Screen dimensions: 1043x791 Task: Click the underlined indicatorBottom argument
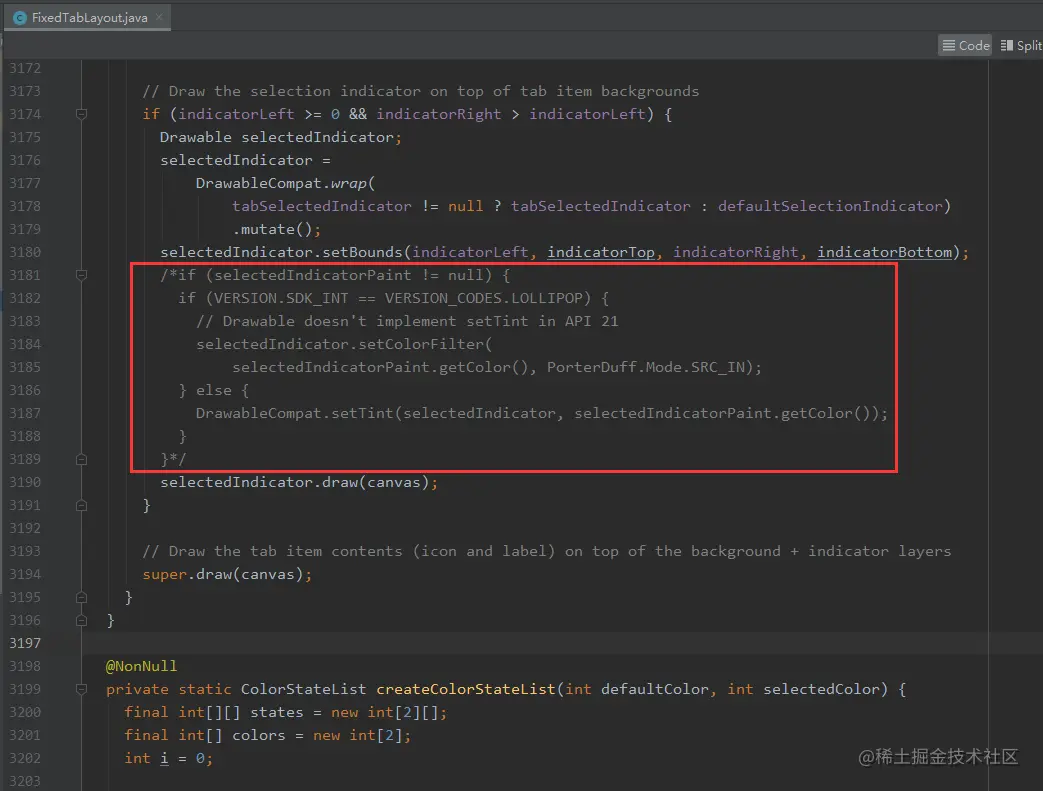click(884, 252)
